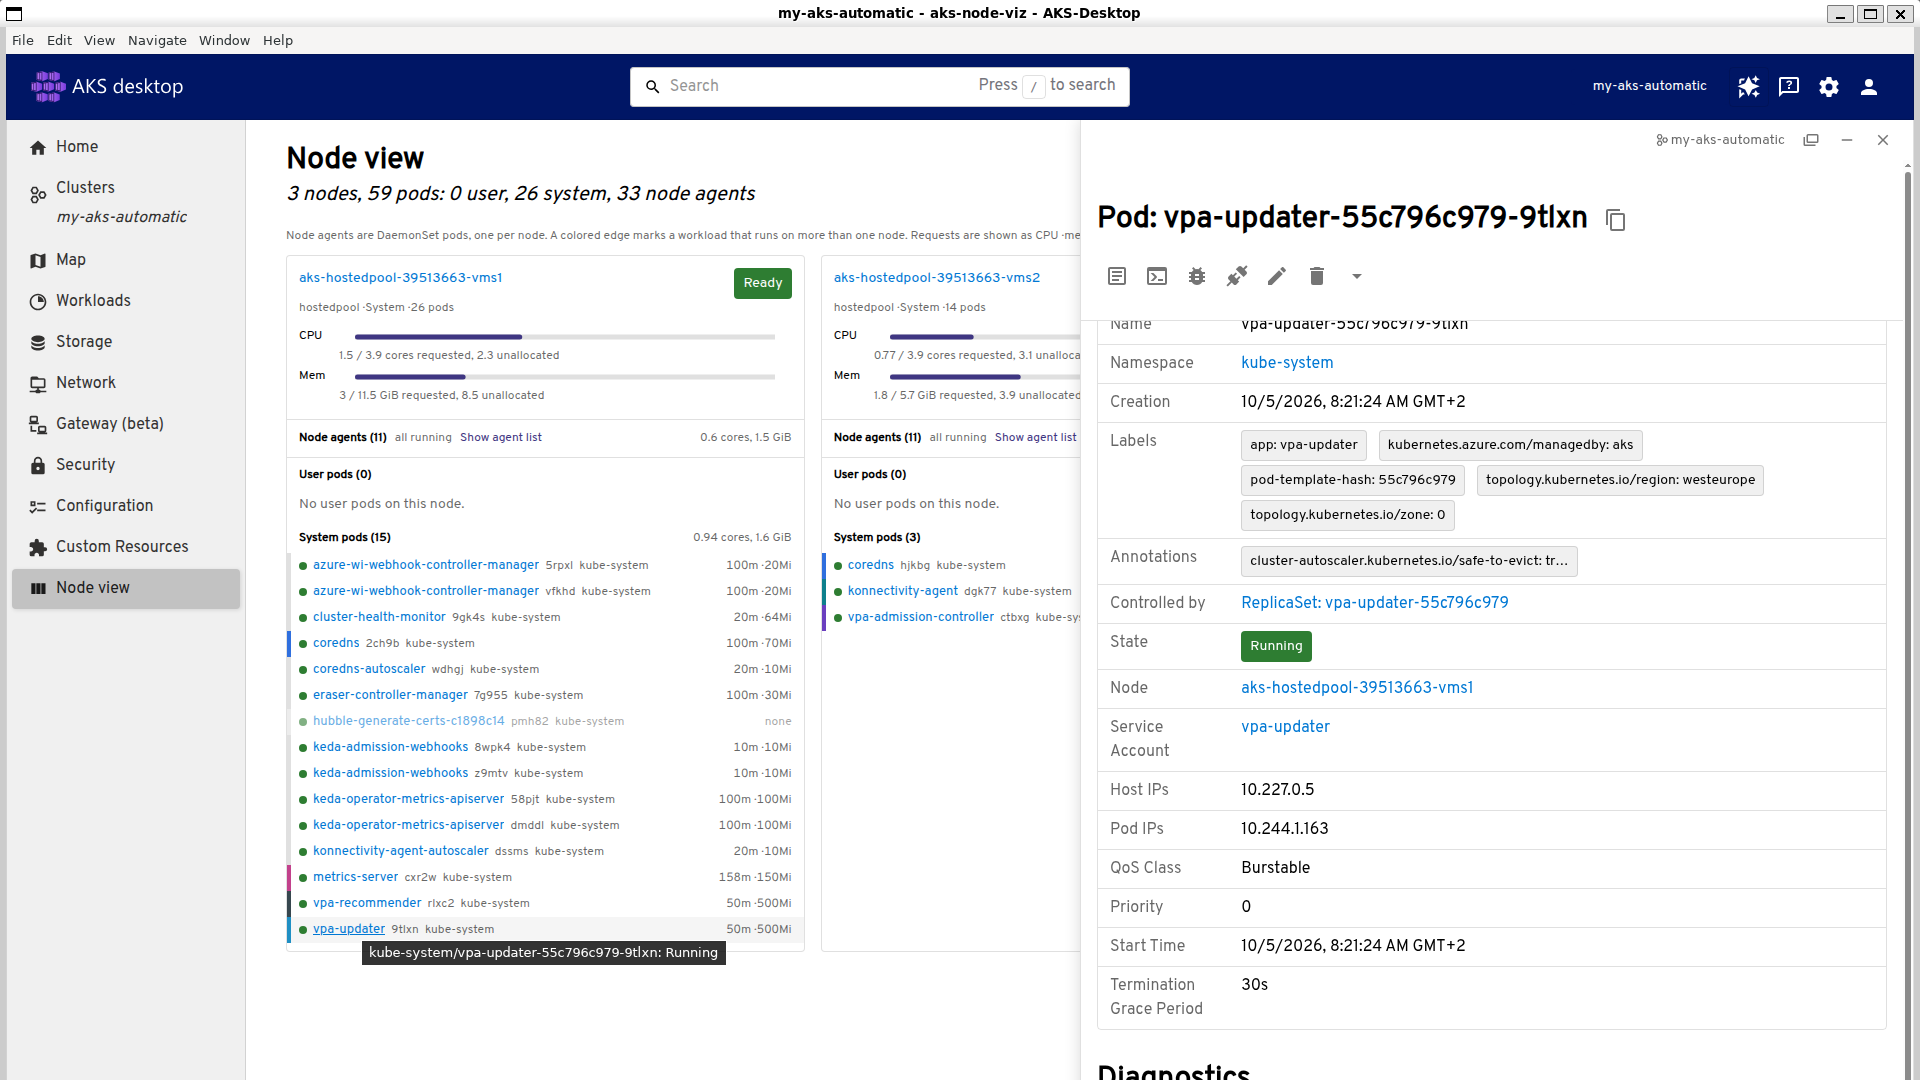
Task: Open the settings gear icon
Action: (1829, 87)
